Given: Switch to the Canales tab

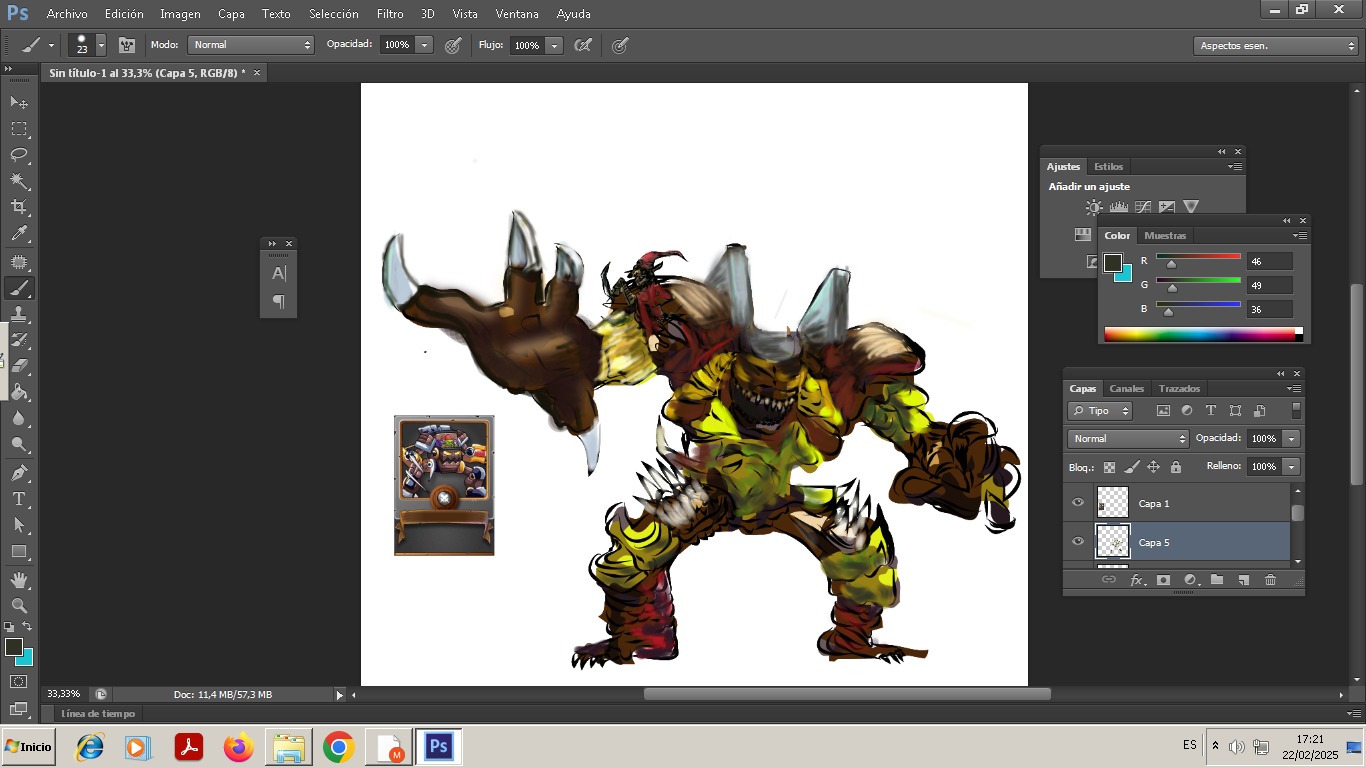Looking at the screenshot, I should coord(1127,389).
